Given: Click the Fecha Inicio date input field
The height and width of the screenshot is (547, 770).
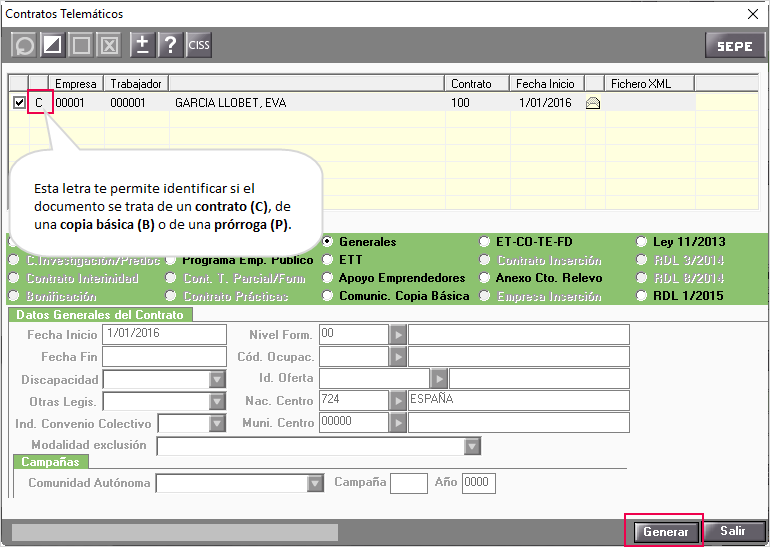Looking at the screenshot, I should (165, 334).
